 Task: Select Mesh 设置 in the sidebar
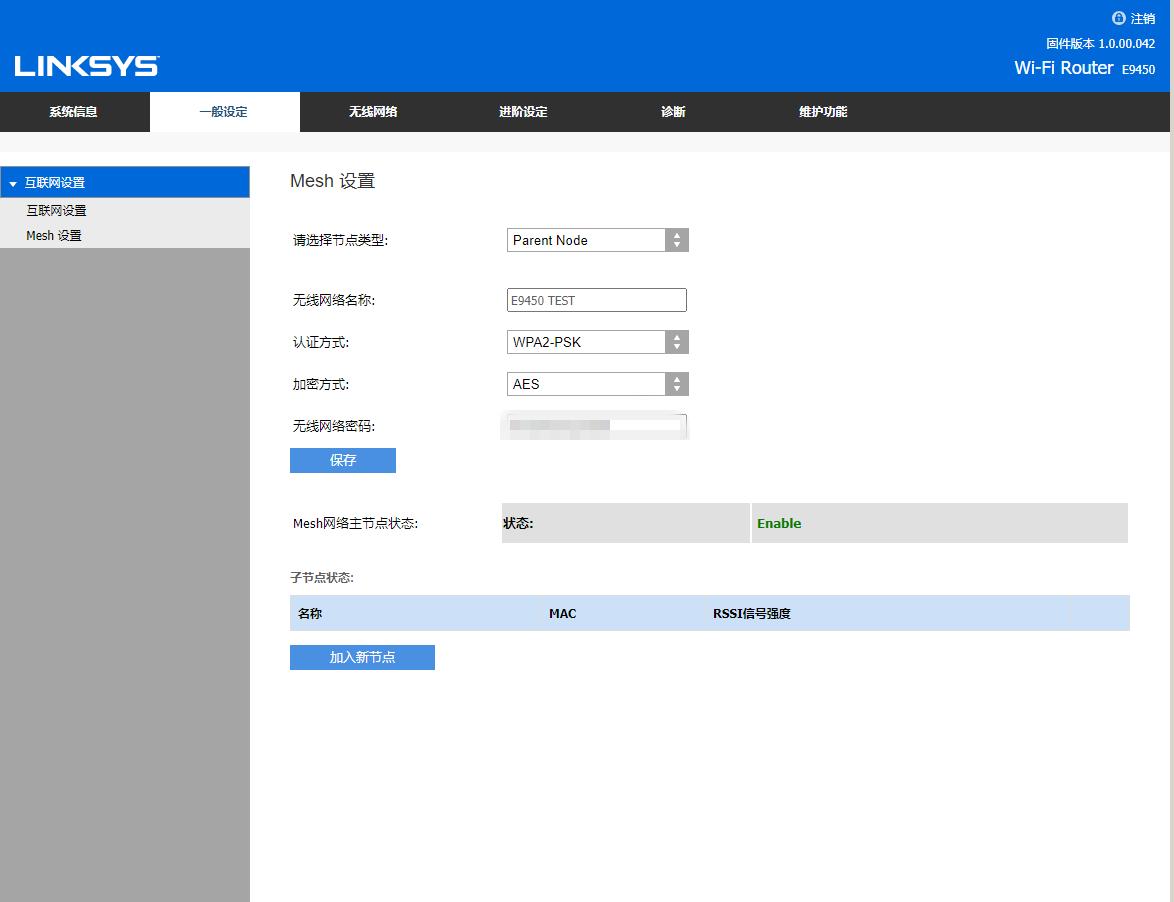point(54,236)
